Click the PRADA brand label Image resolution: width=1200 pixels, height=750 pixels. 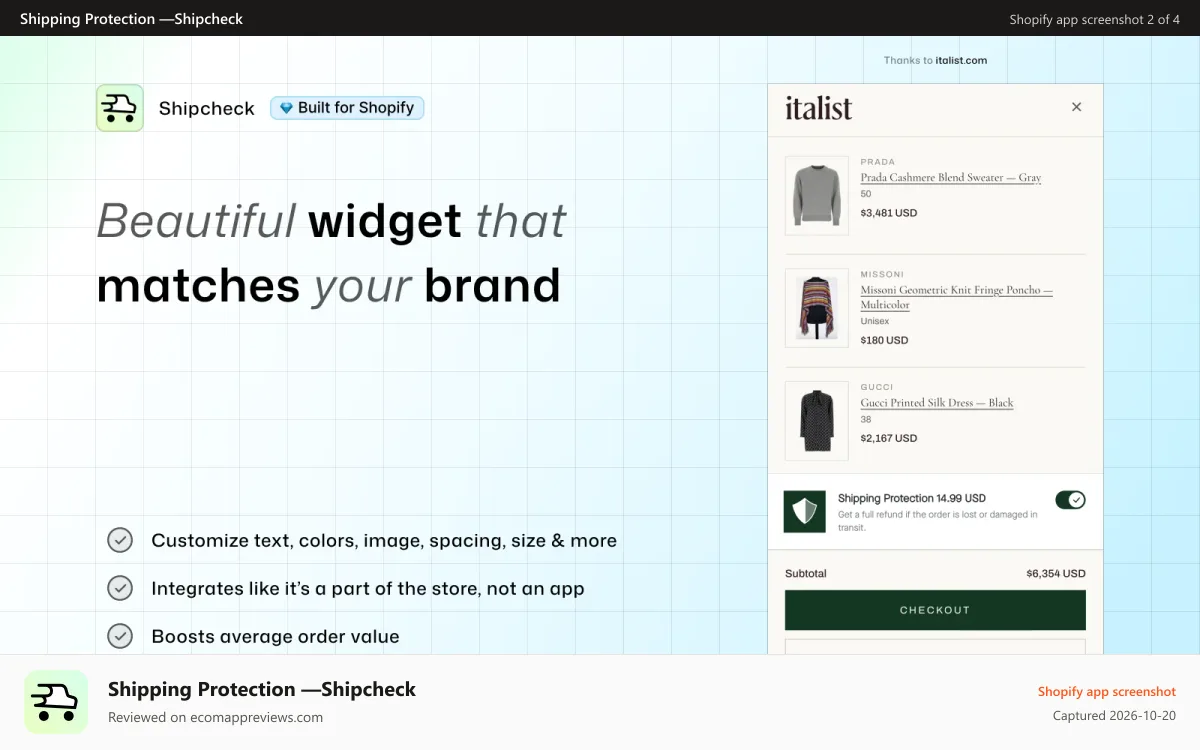pyautogui.click(x=878, y=162)
